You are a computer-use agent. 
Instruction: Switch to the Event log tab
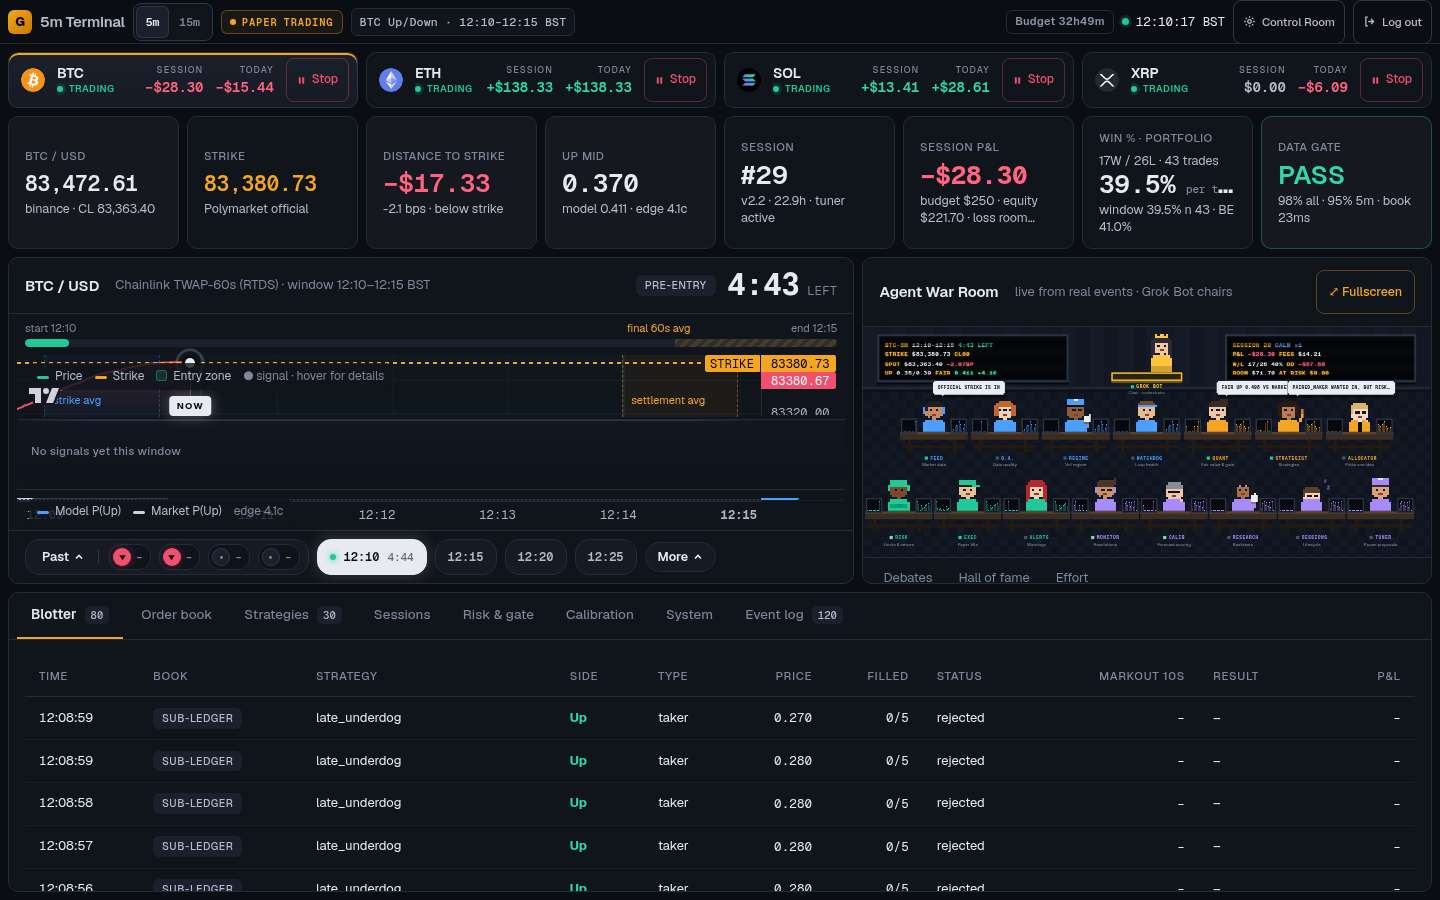click(793, 615)
